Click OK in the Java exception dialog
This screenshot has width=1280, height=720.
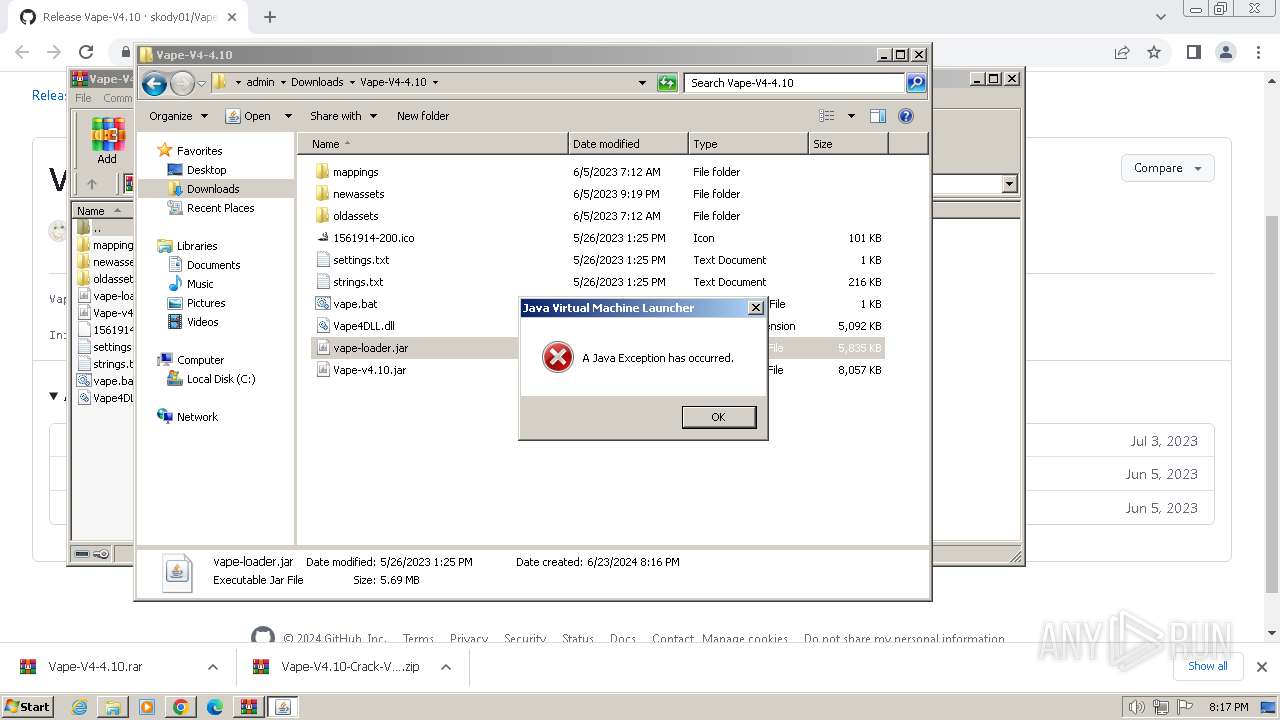coord(718,417)
